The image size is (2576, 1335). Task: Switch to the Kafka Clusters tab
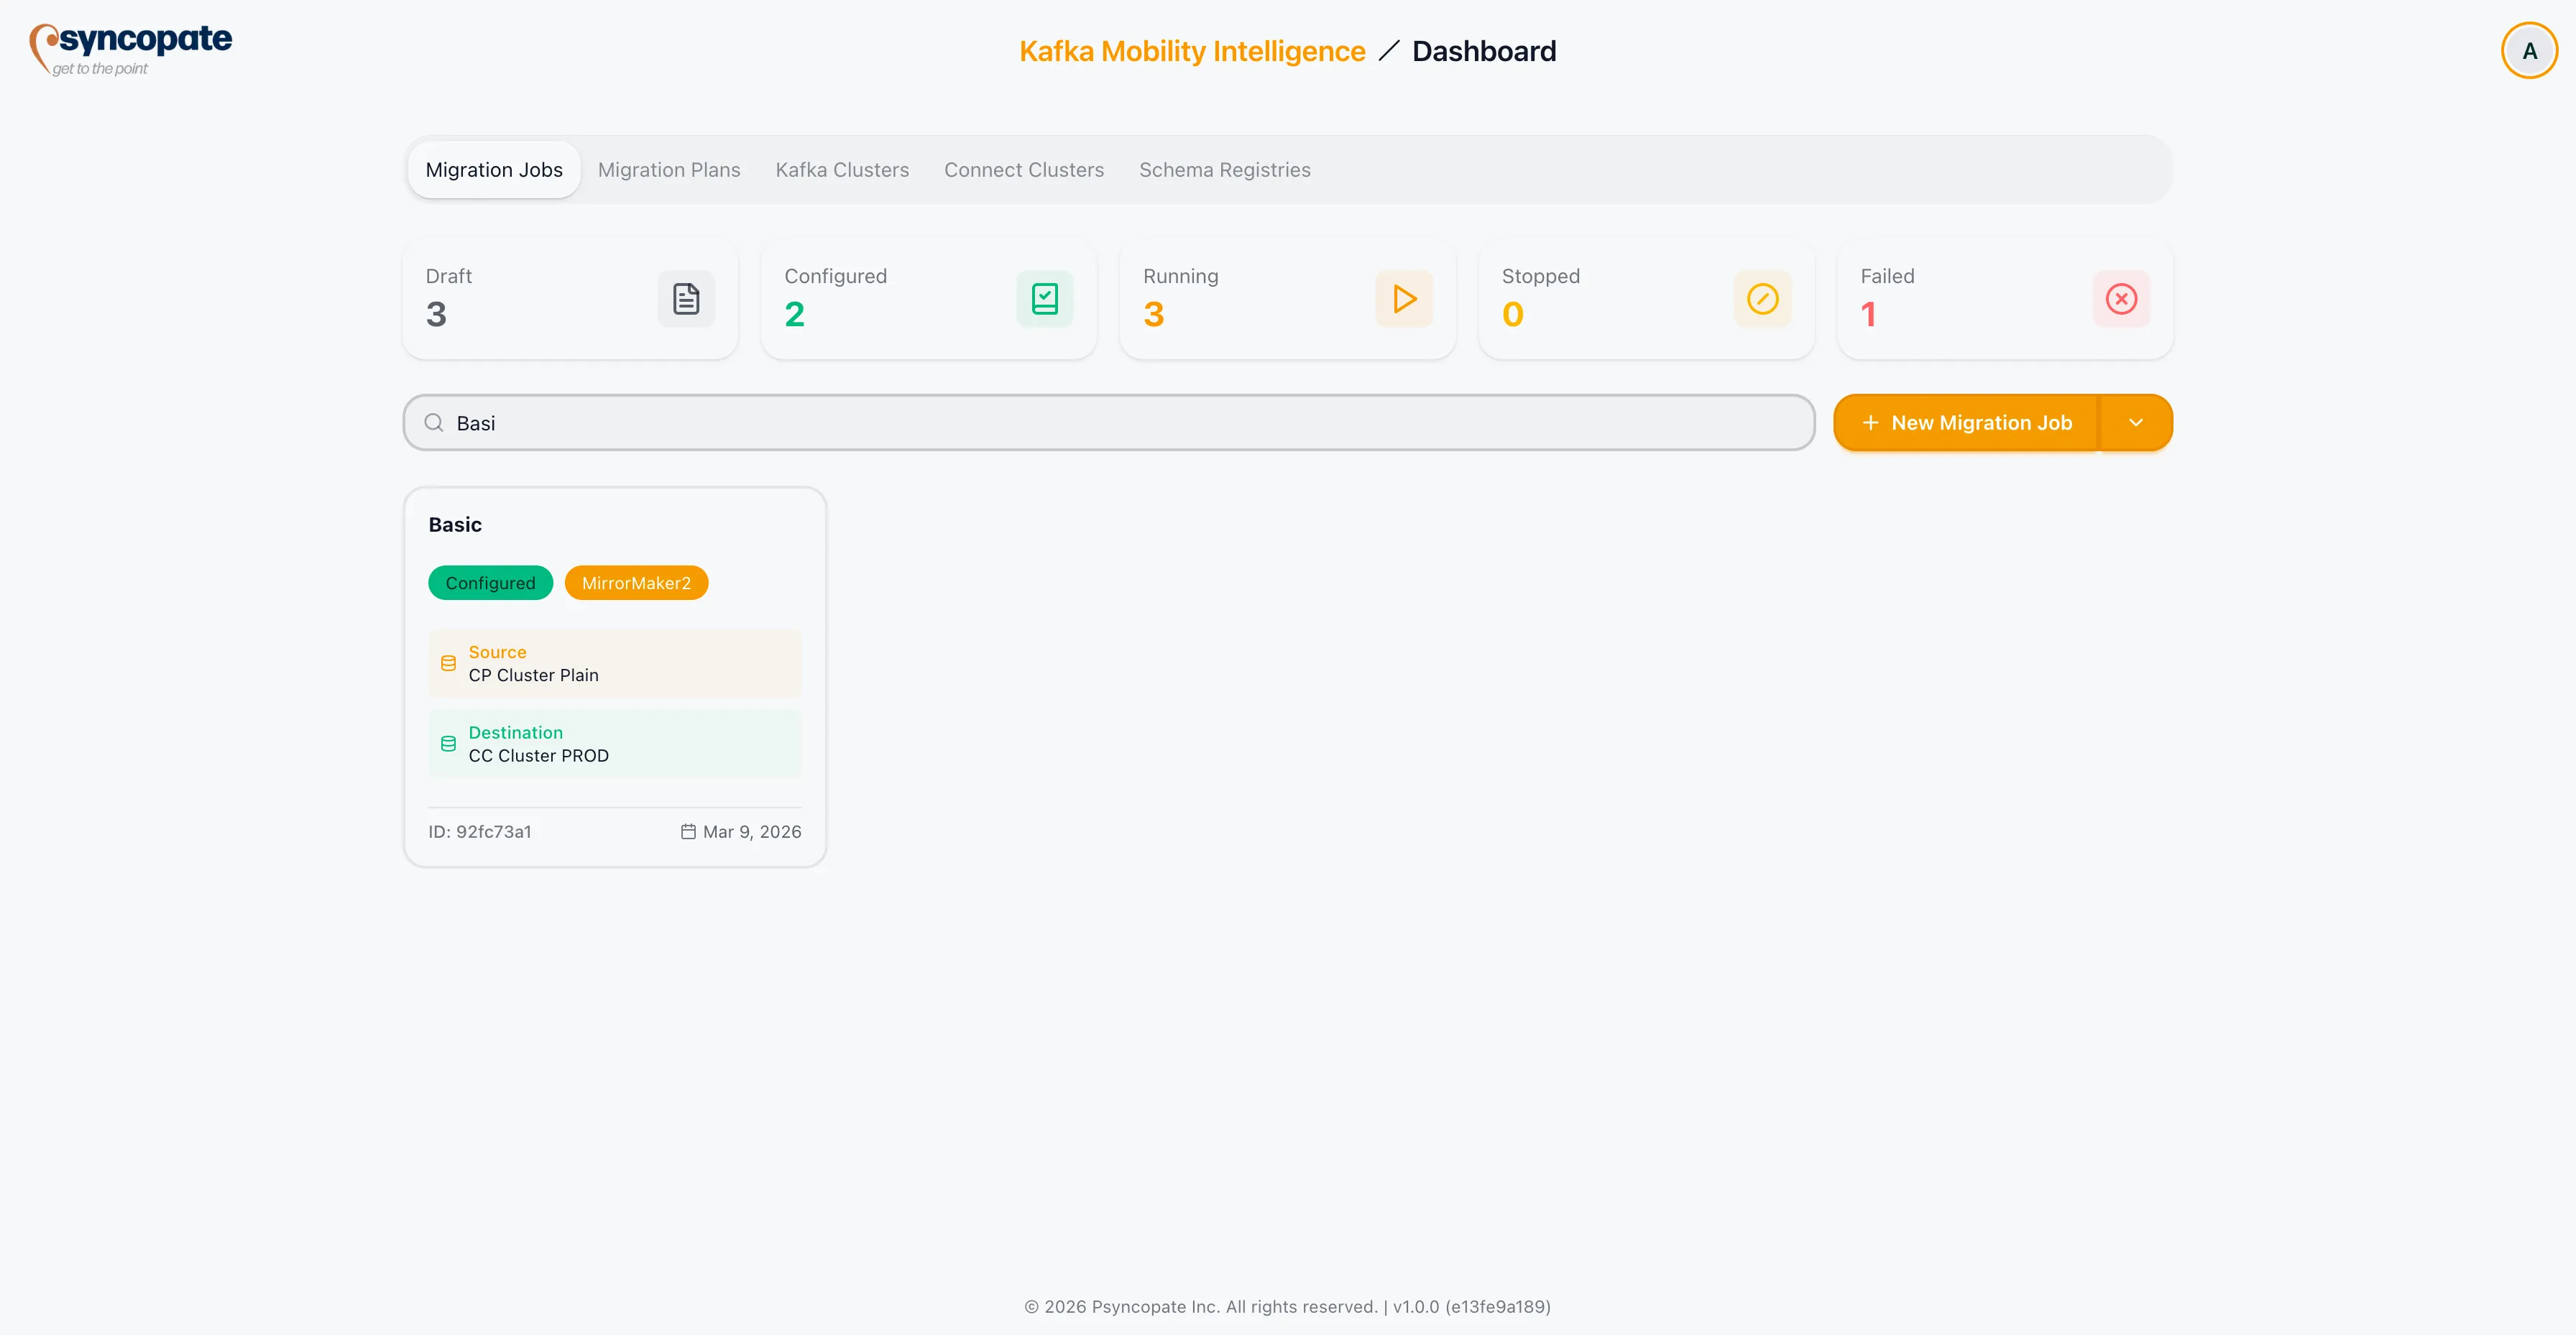(841, 169)
